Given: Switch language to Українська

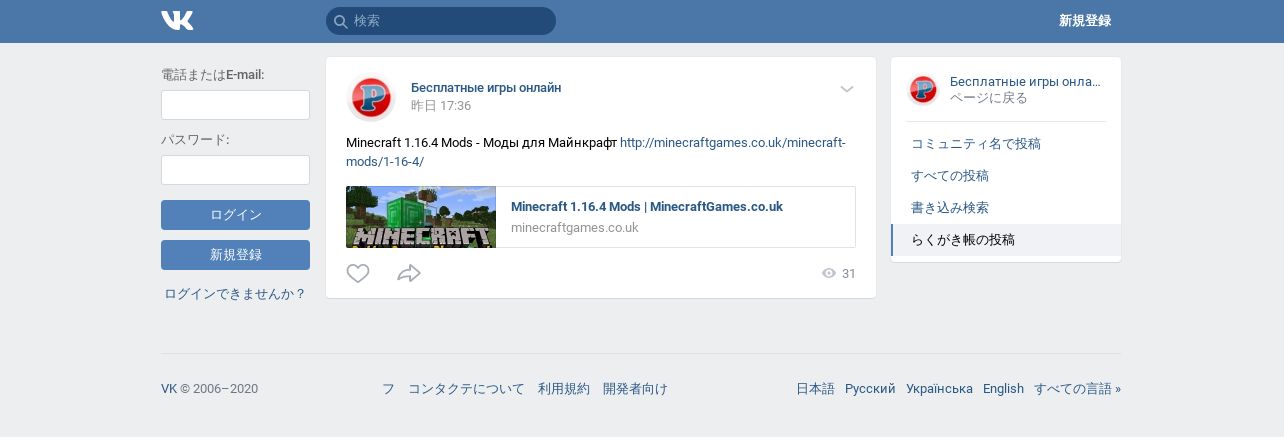Looking at the screenshot, I should [939, 389].
